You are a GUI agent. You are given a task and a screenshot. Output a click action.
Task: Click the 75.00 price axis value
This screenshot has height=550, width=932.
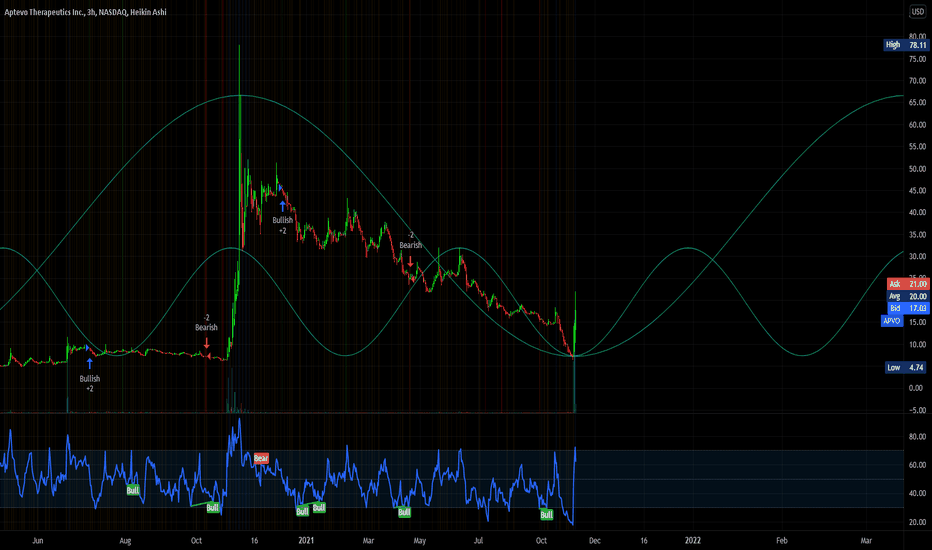(917, 59)
